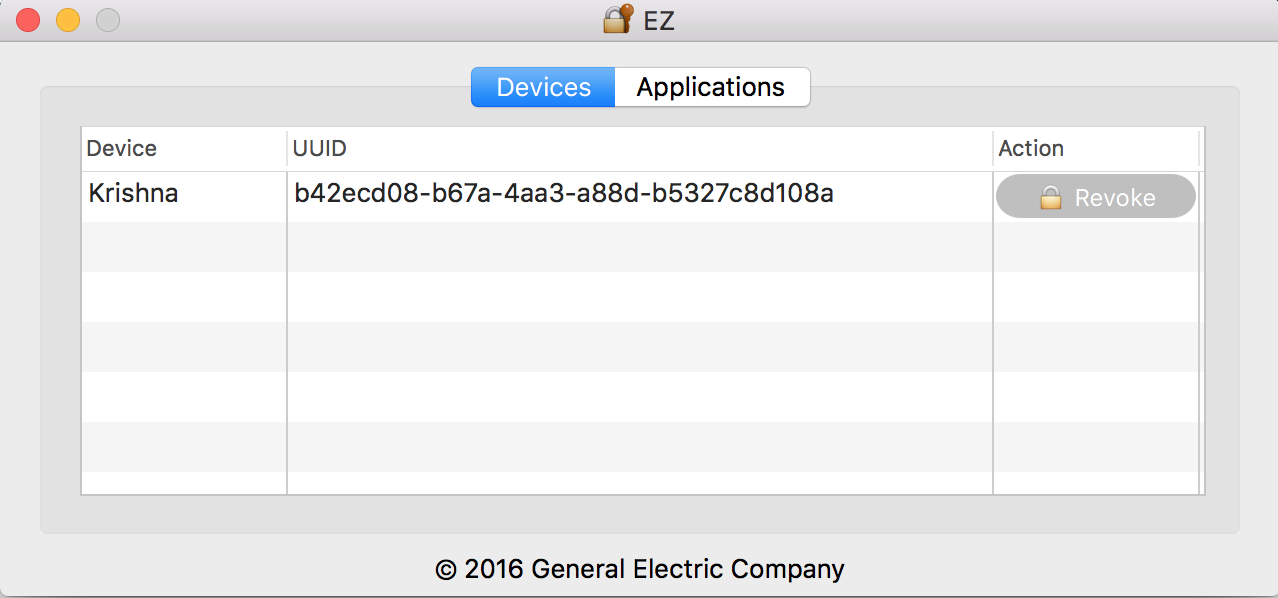Select the Krishna device name cell

pos(134,193)
